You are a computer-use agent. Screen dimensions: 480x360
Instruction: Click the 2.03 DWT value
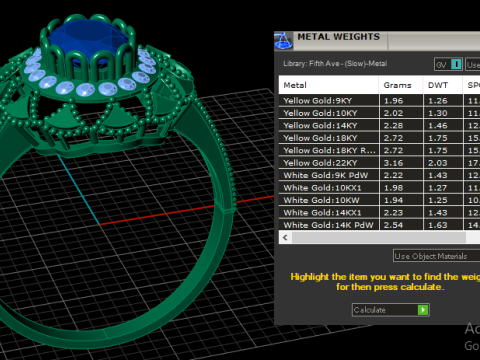[438, 163]
